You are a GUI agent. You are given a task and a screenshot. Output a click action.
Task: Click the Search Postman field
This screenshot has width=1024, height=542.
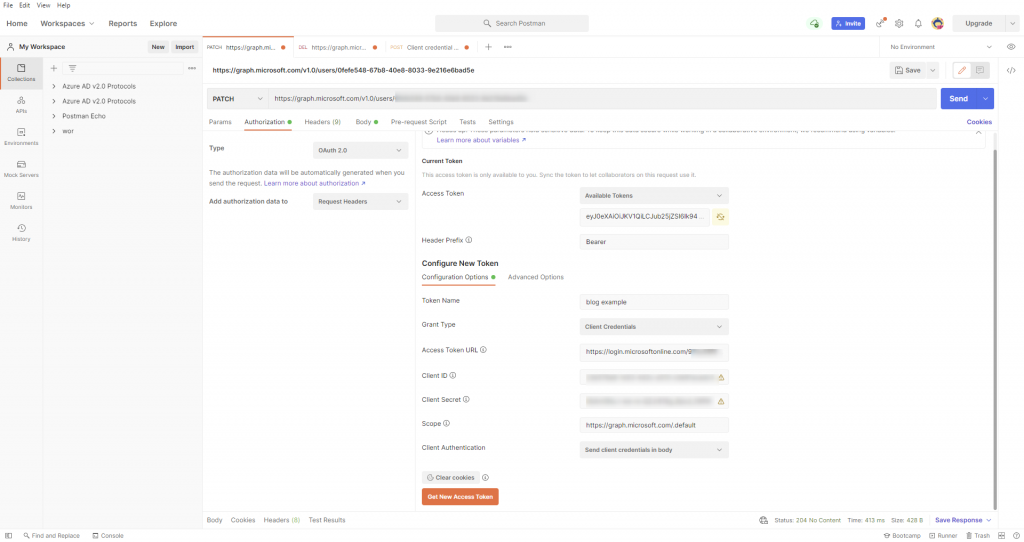512,24
